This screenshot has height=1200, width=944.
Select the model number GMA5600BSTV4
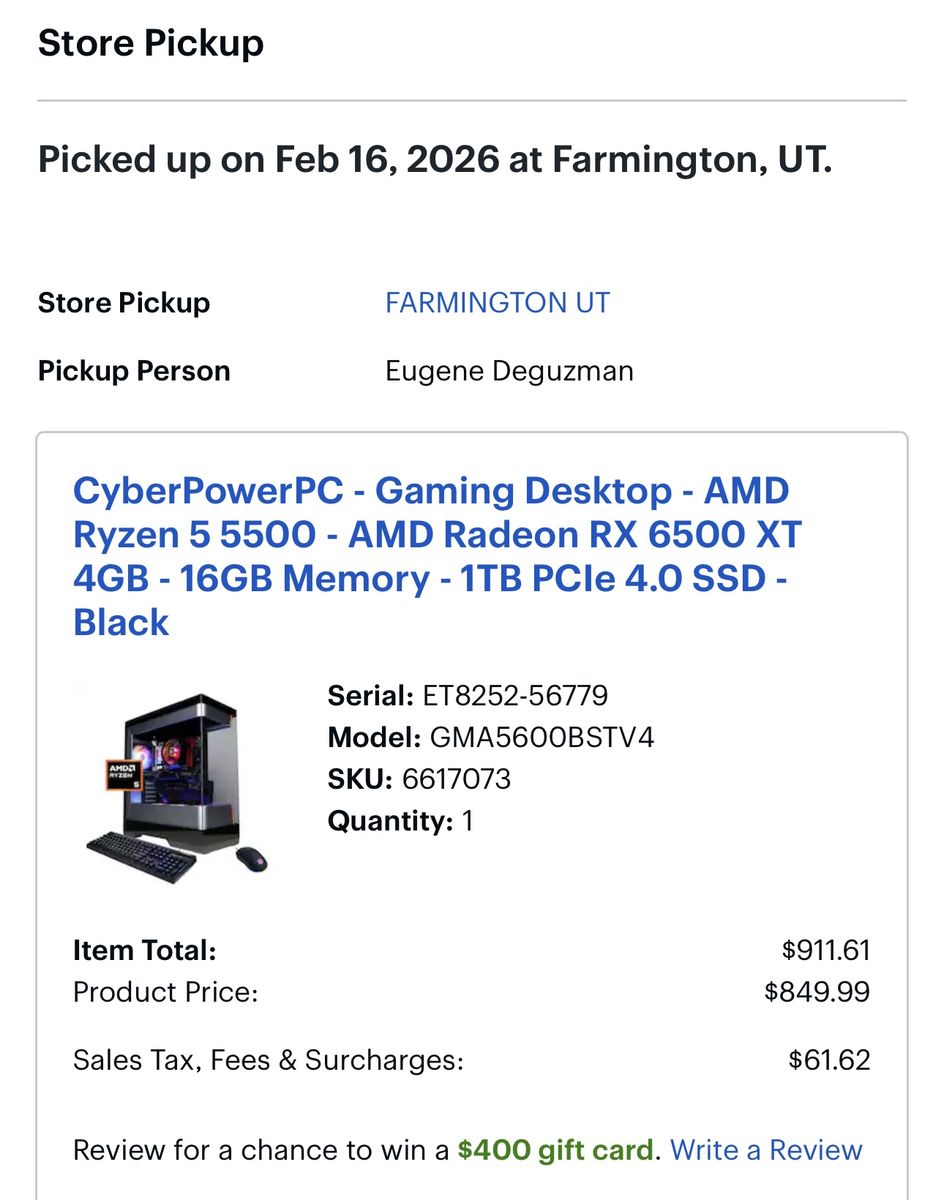coord(541,737)
